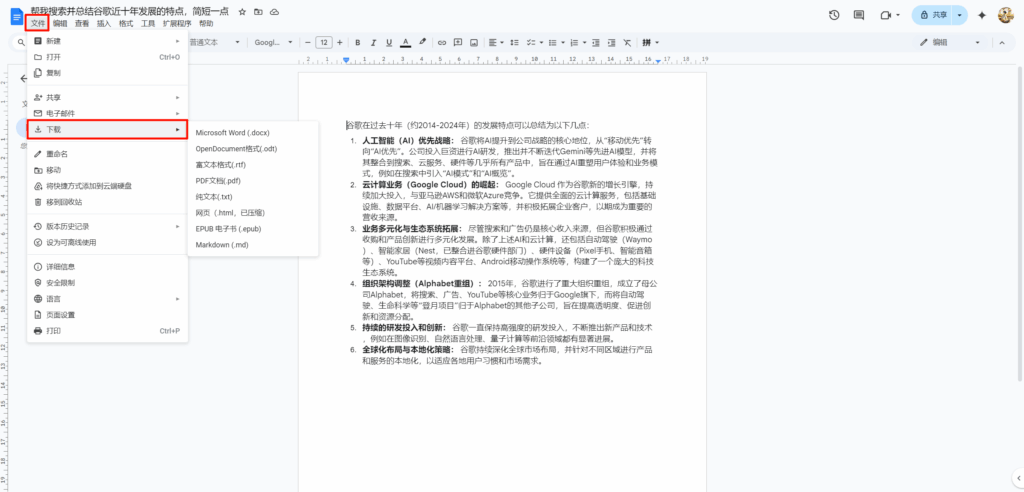Click the insert image toolbar icon
Screen dimensions: 1024x492
click(x=474, y=42)
